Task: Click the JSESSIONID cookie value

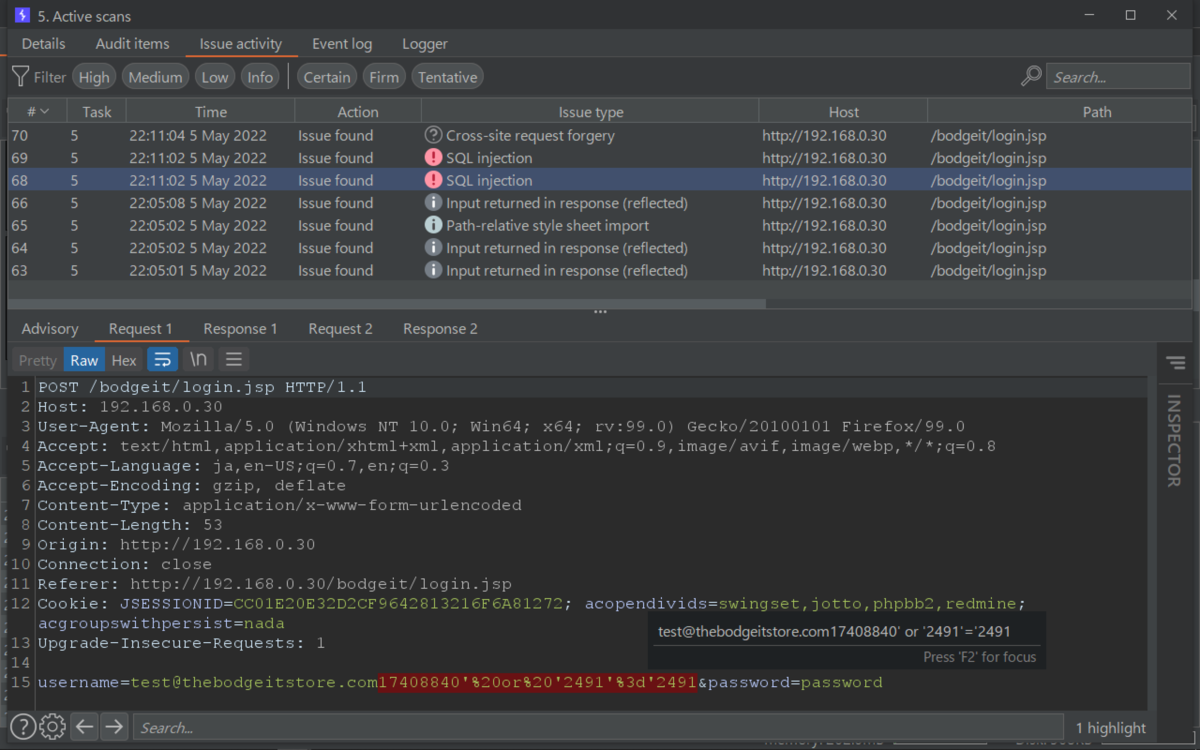Action: [x=398, y=604]
